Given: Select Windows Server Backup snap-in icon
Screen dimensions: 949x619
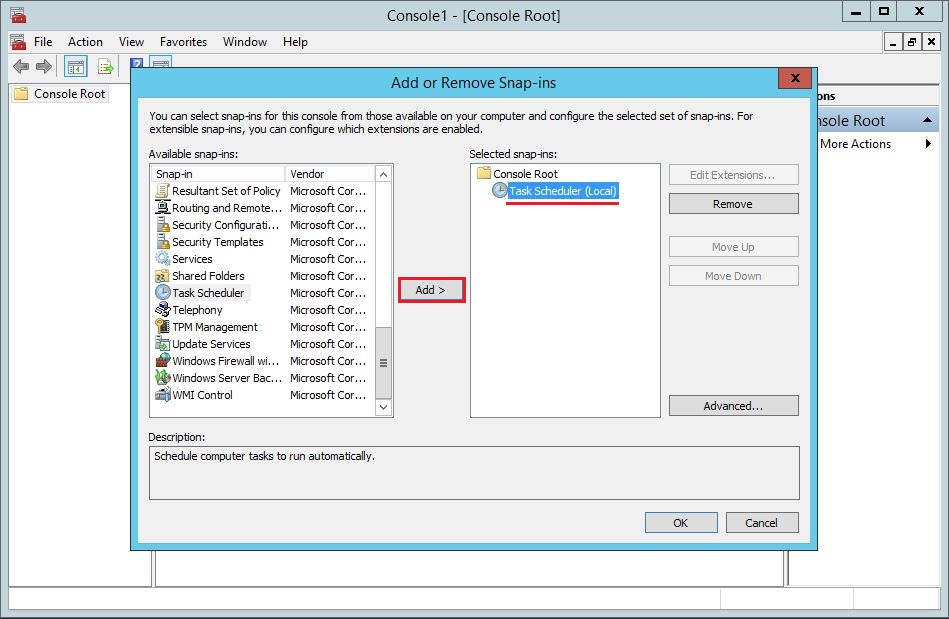Looking at the screenshot, I should [x=162, y=378].
